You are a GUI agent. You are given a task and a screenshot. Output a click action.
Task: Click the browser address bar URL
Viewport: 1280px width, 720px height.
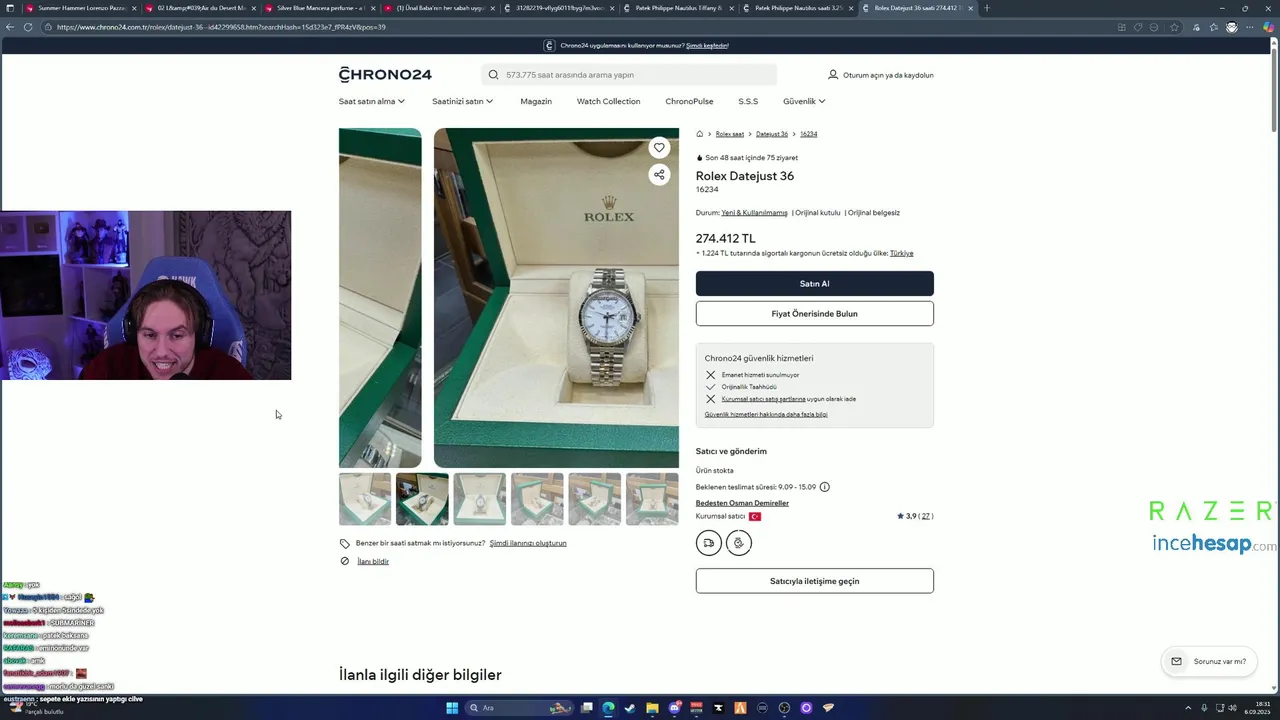click(x=221, y=27)
